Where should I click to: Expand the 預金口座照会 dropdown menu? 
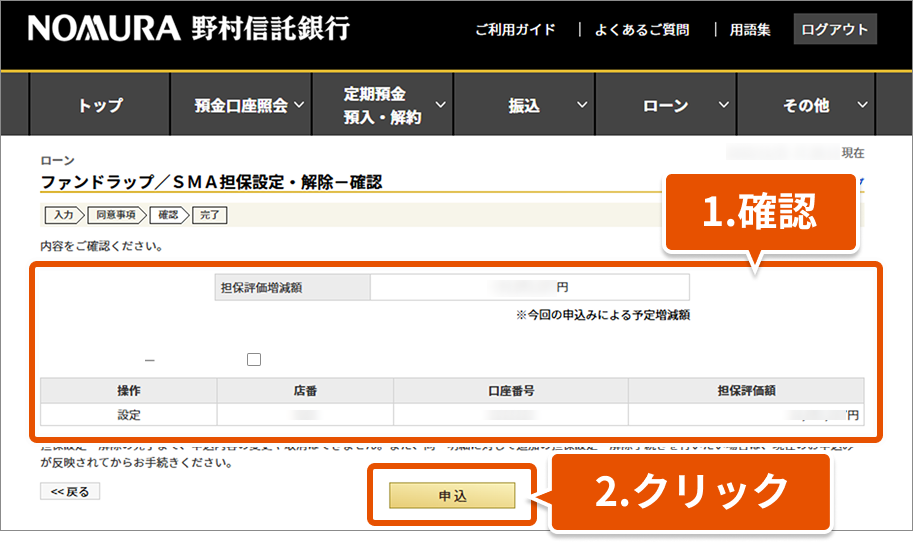[x=250, y=105]
